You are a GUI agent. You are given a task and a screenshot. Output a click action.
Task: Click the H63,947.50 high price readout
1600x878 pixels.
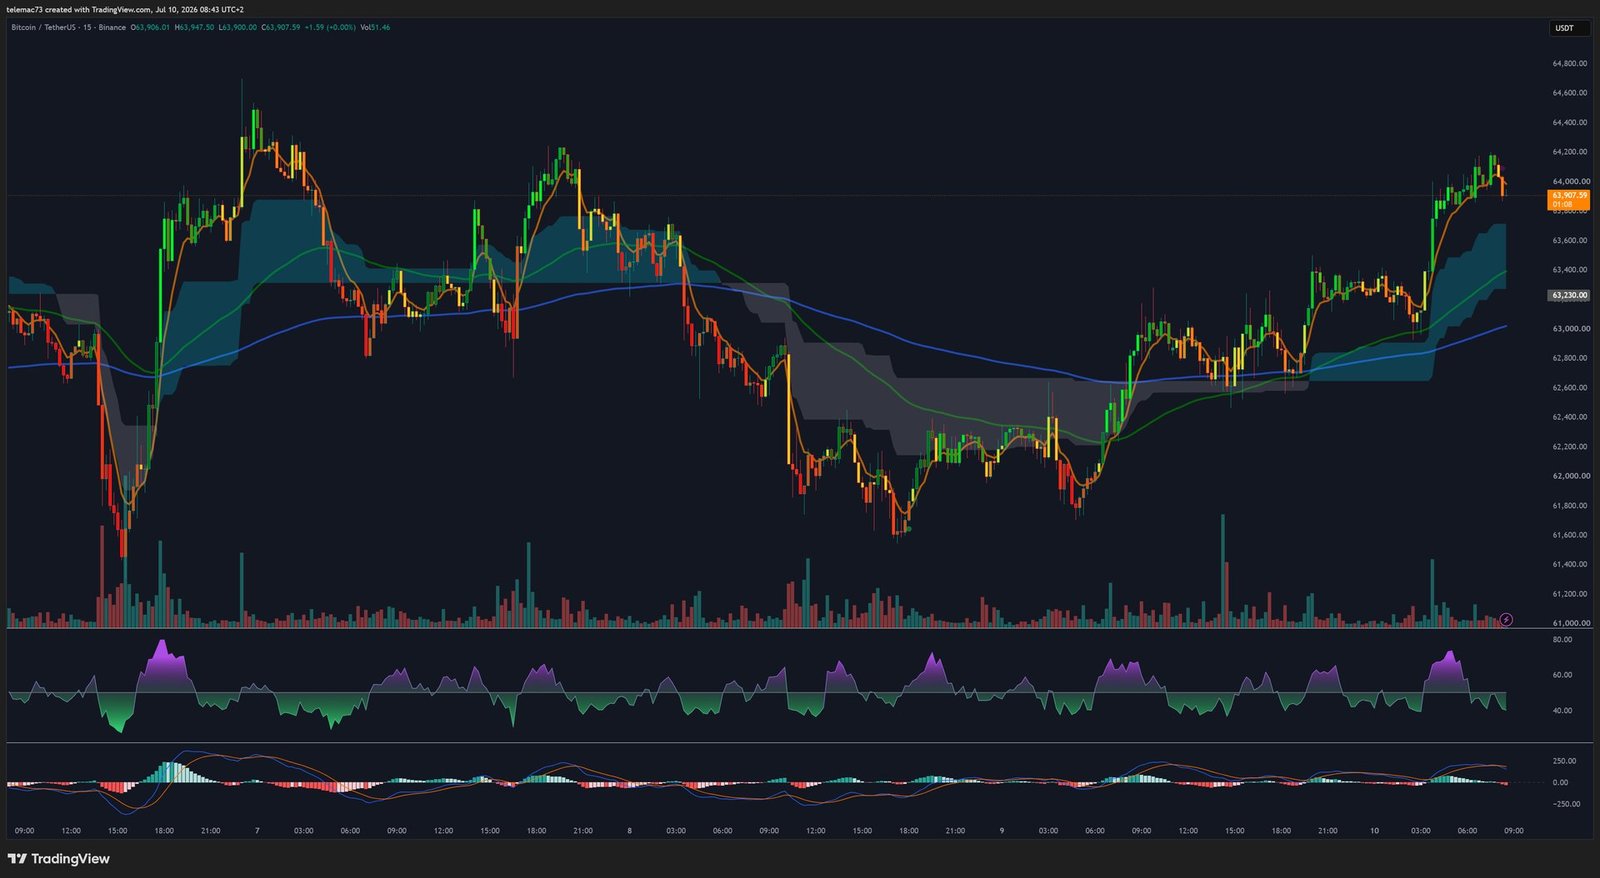(x=194, y=27)
